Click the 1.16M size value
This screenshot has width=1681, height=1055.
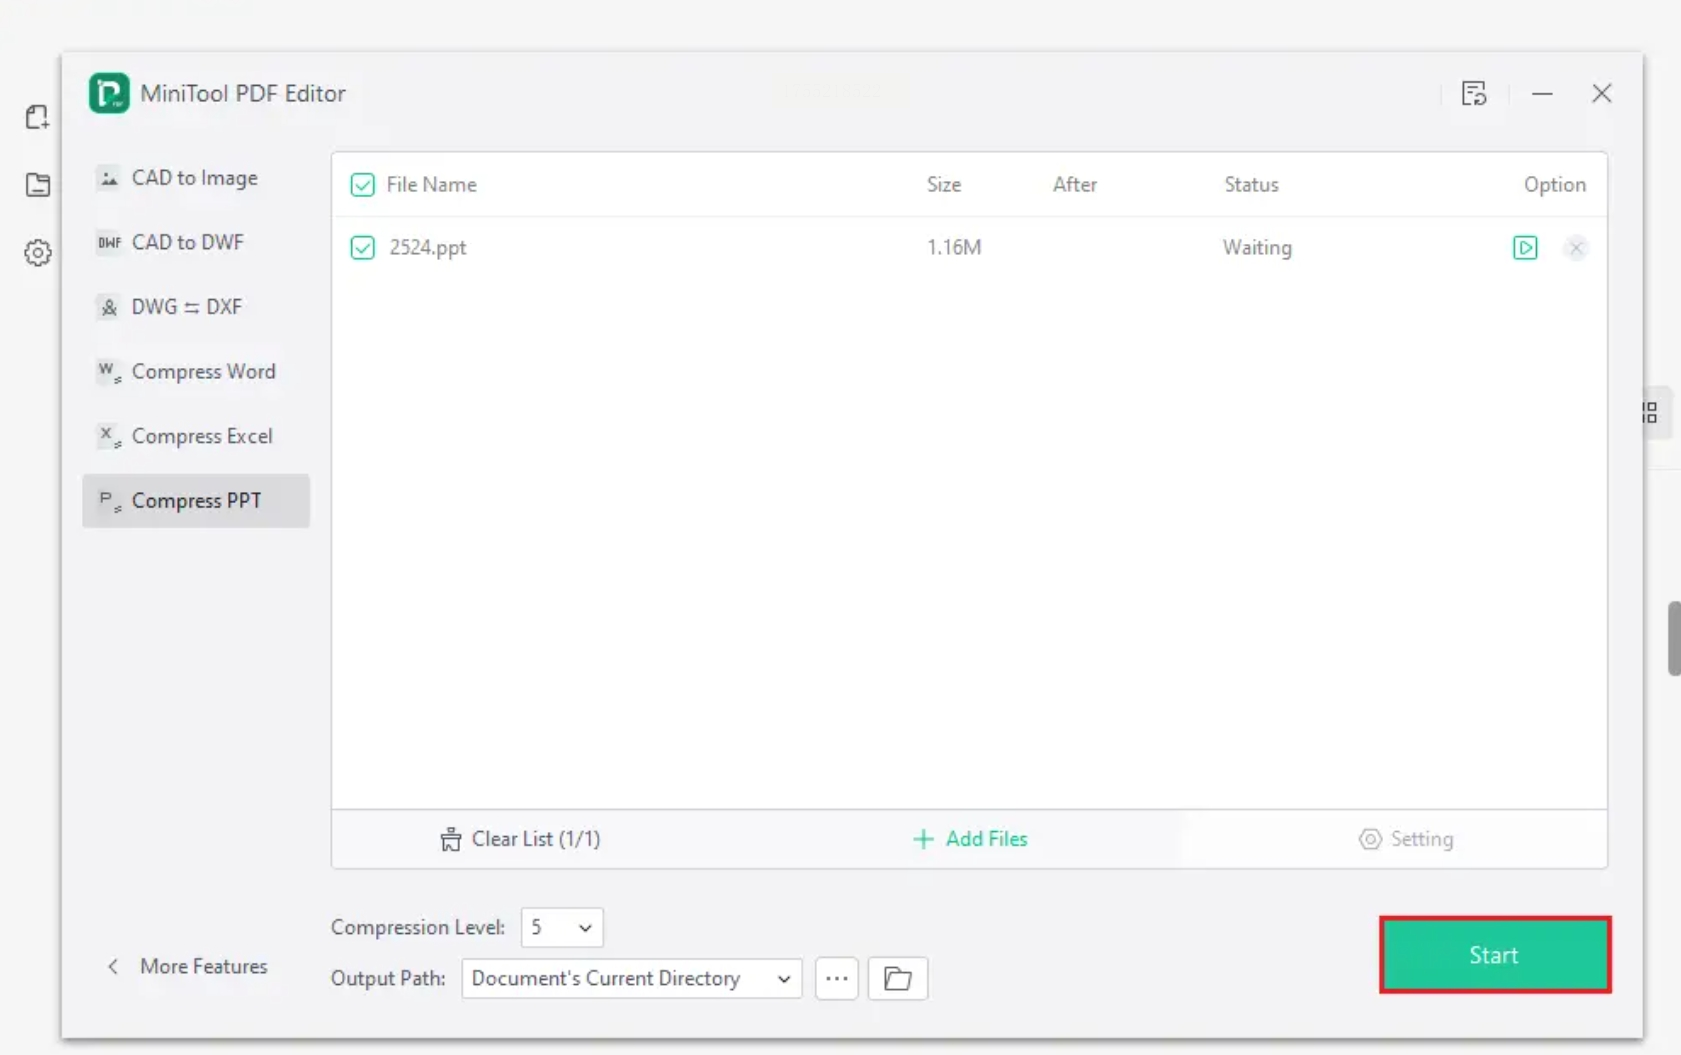[x=954, y=247]
